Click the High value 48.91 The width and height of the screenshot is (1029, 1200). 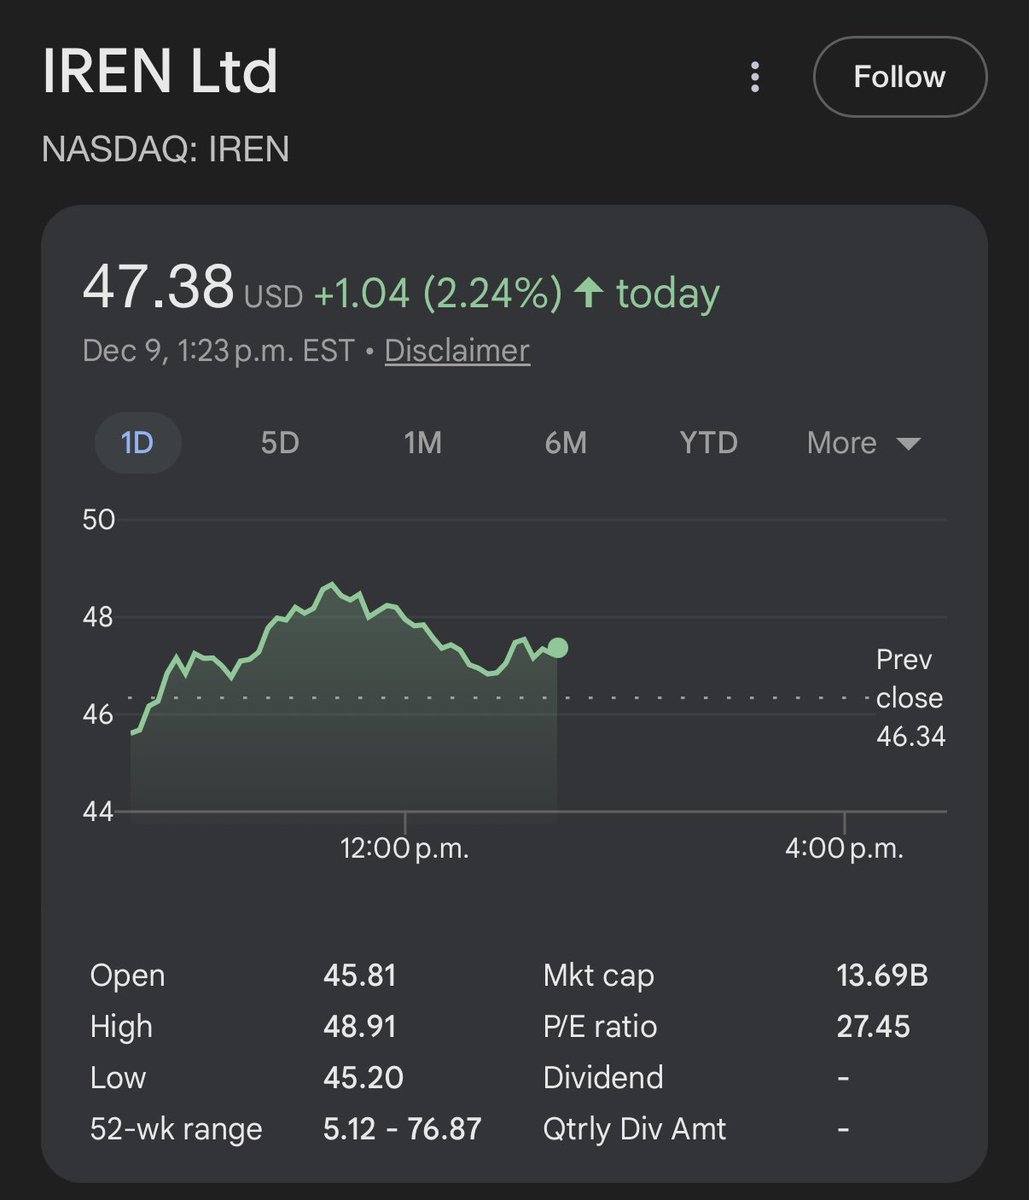click(x=360, y=1026)
